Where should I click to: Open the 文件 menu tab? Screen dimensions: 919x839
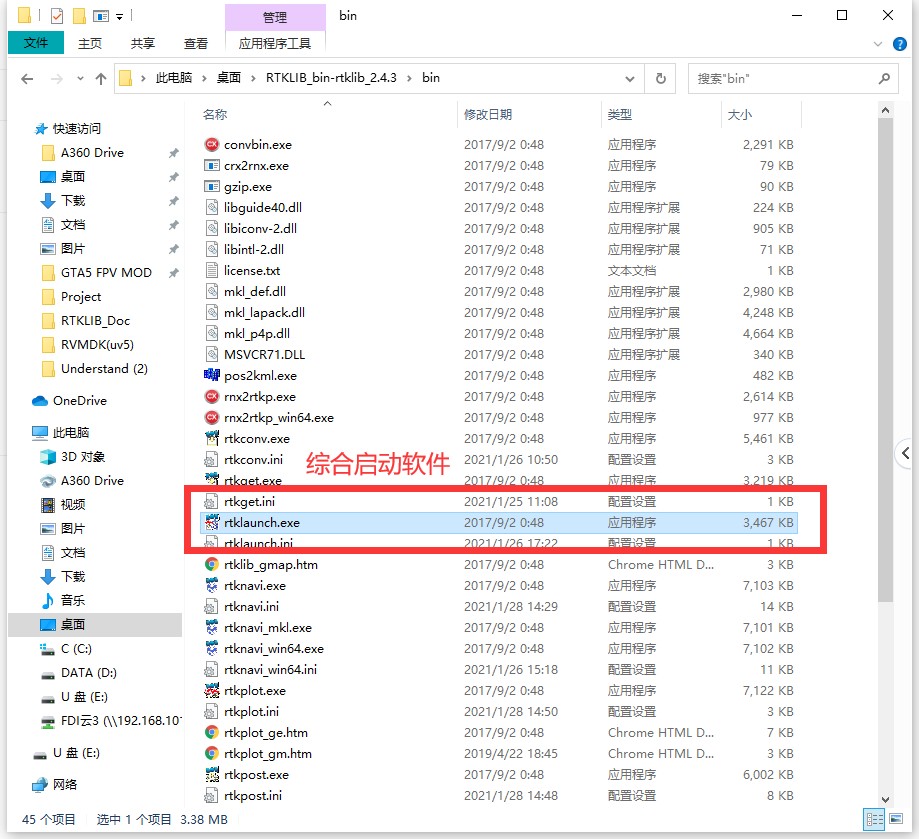36,43
